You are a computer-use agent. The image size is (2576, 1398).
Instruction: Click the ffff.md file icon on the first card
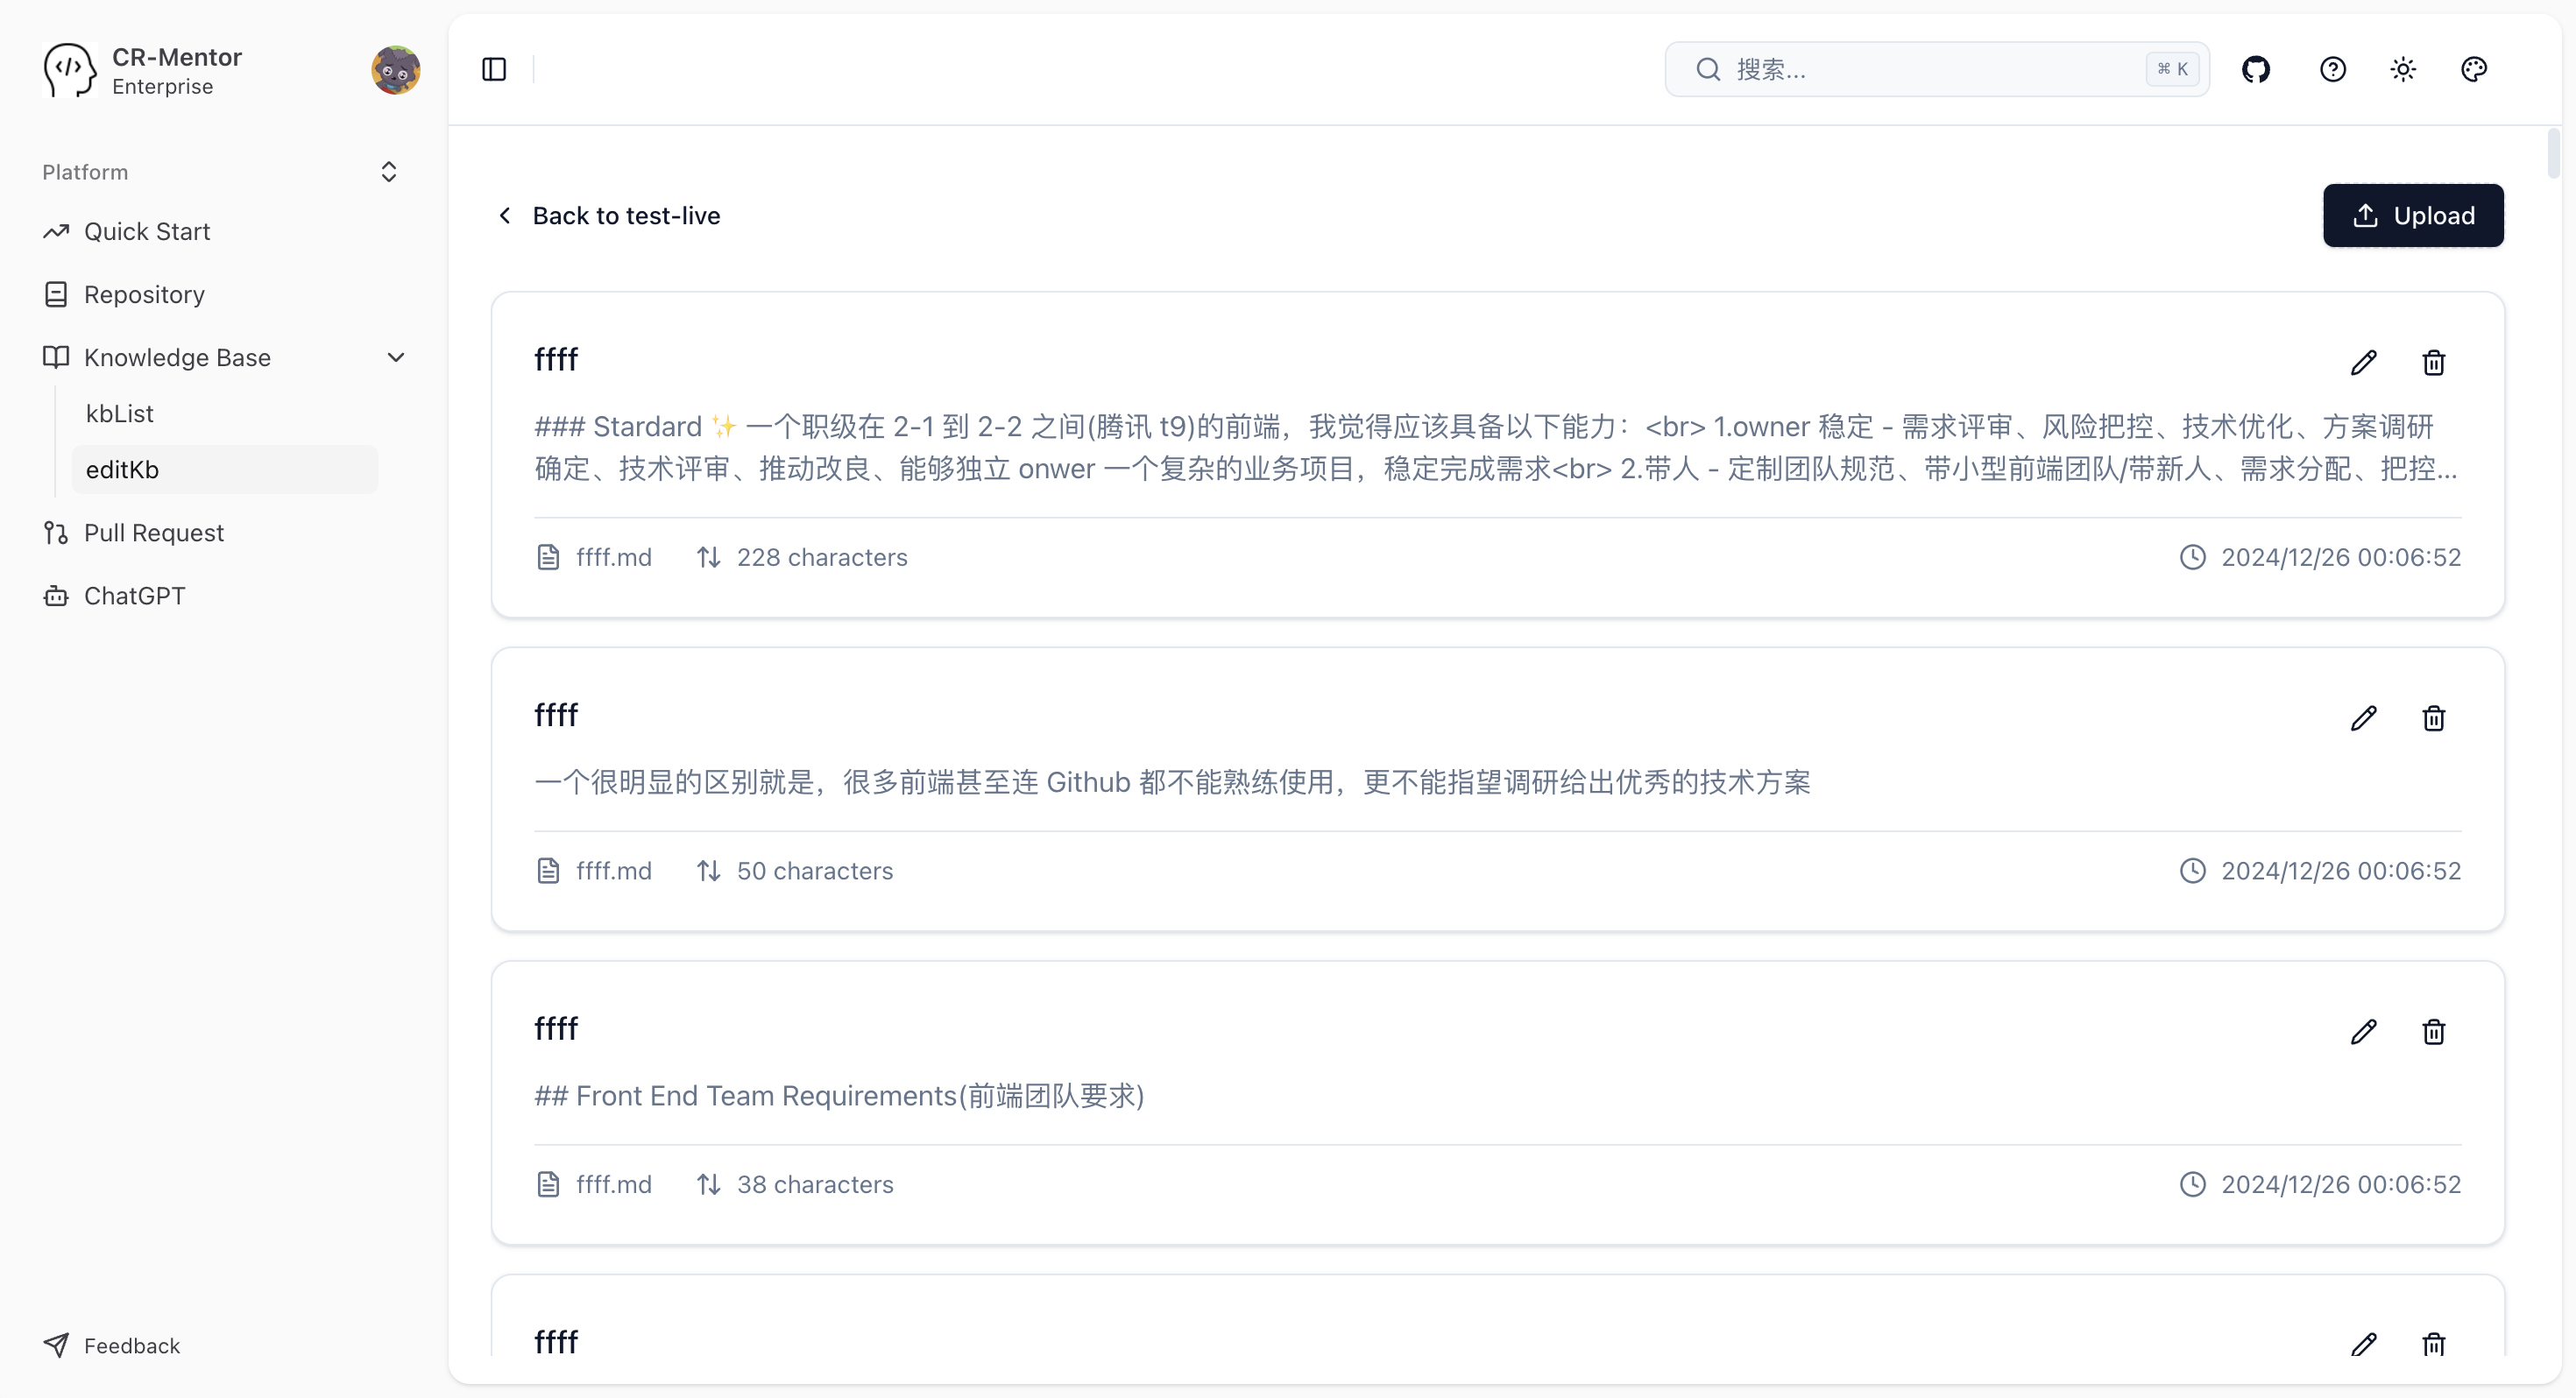[549, 557]
